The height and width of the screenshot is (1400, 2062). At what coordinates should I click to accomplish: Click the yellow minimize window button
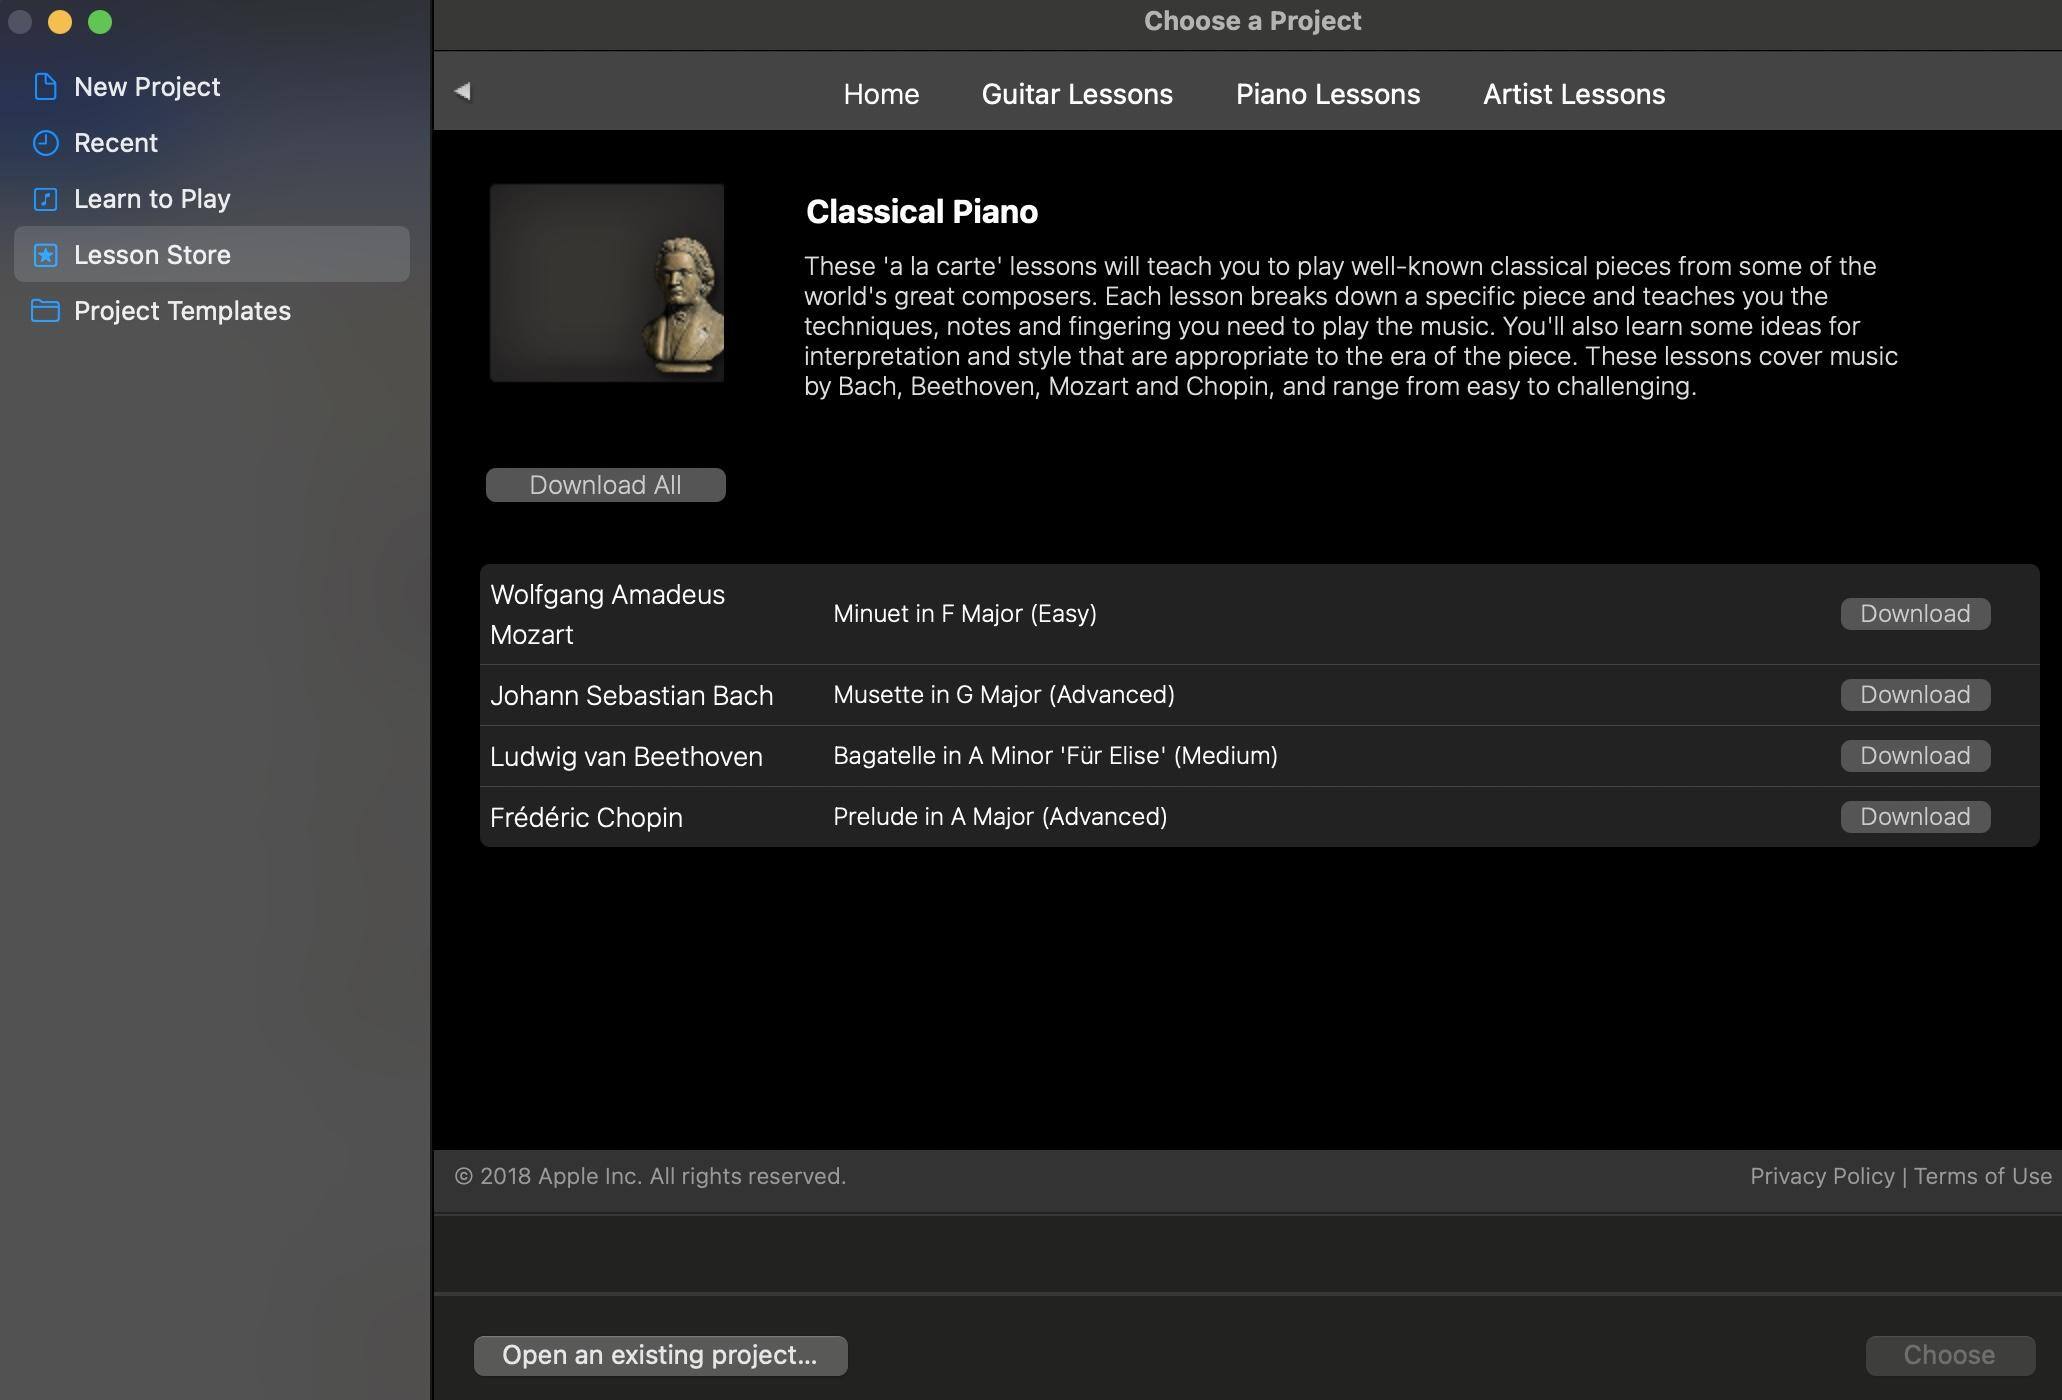(x=60, y=22)
